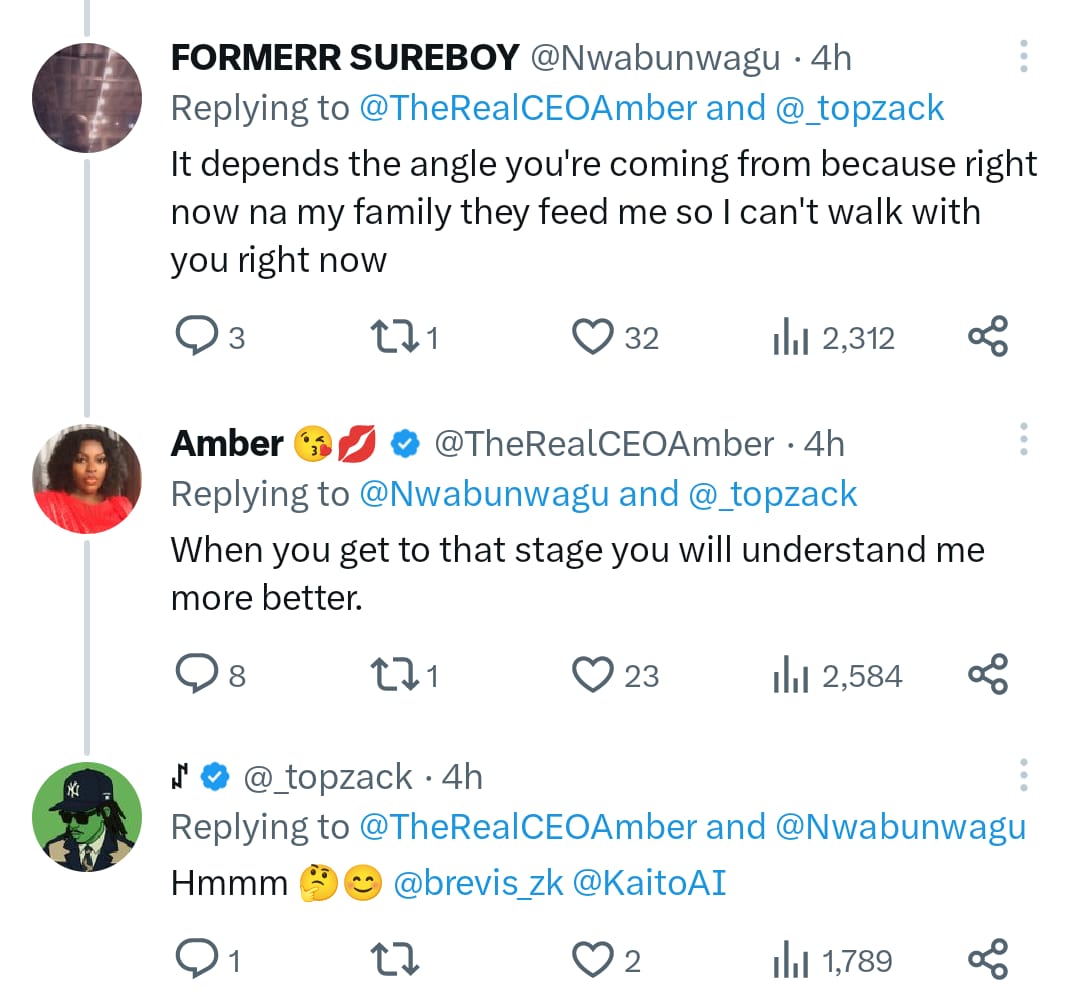Share Amber's tweet
The image size is (1068, 994).
click(x=988, y=676)
